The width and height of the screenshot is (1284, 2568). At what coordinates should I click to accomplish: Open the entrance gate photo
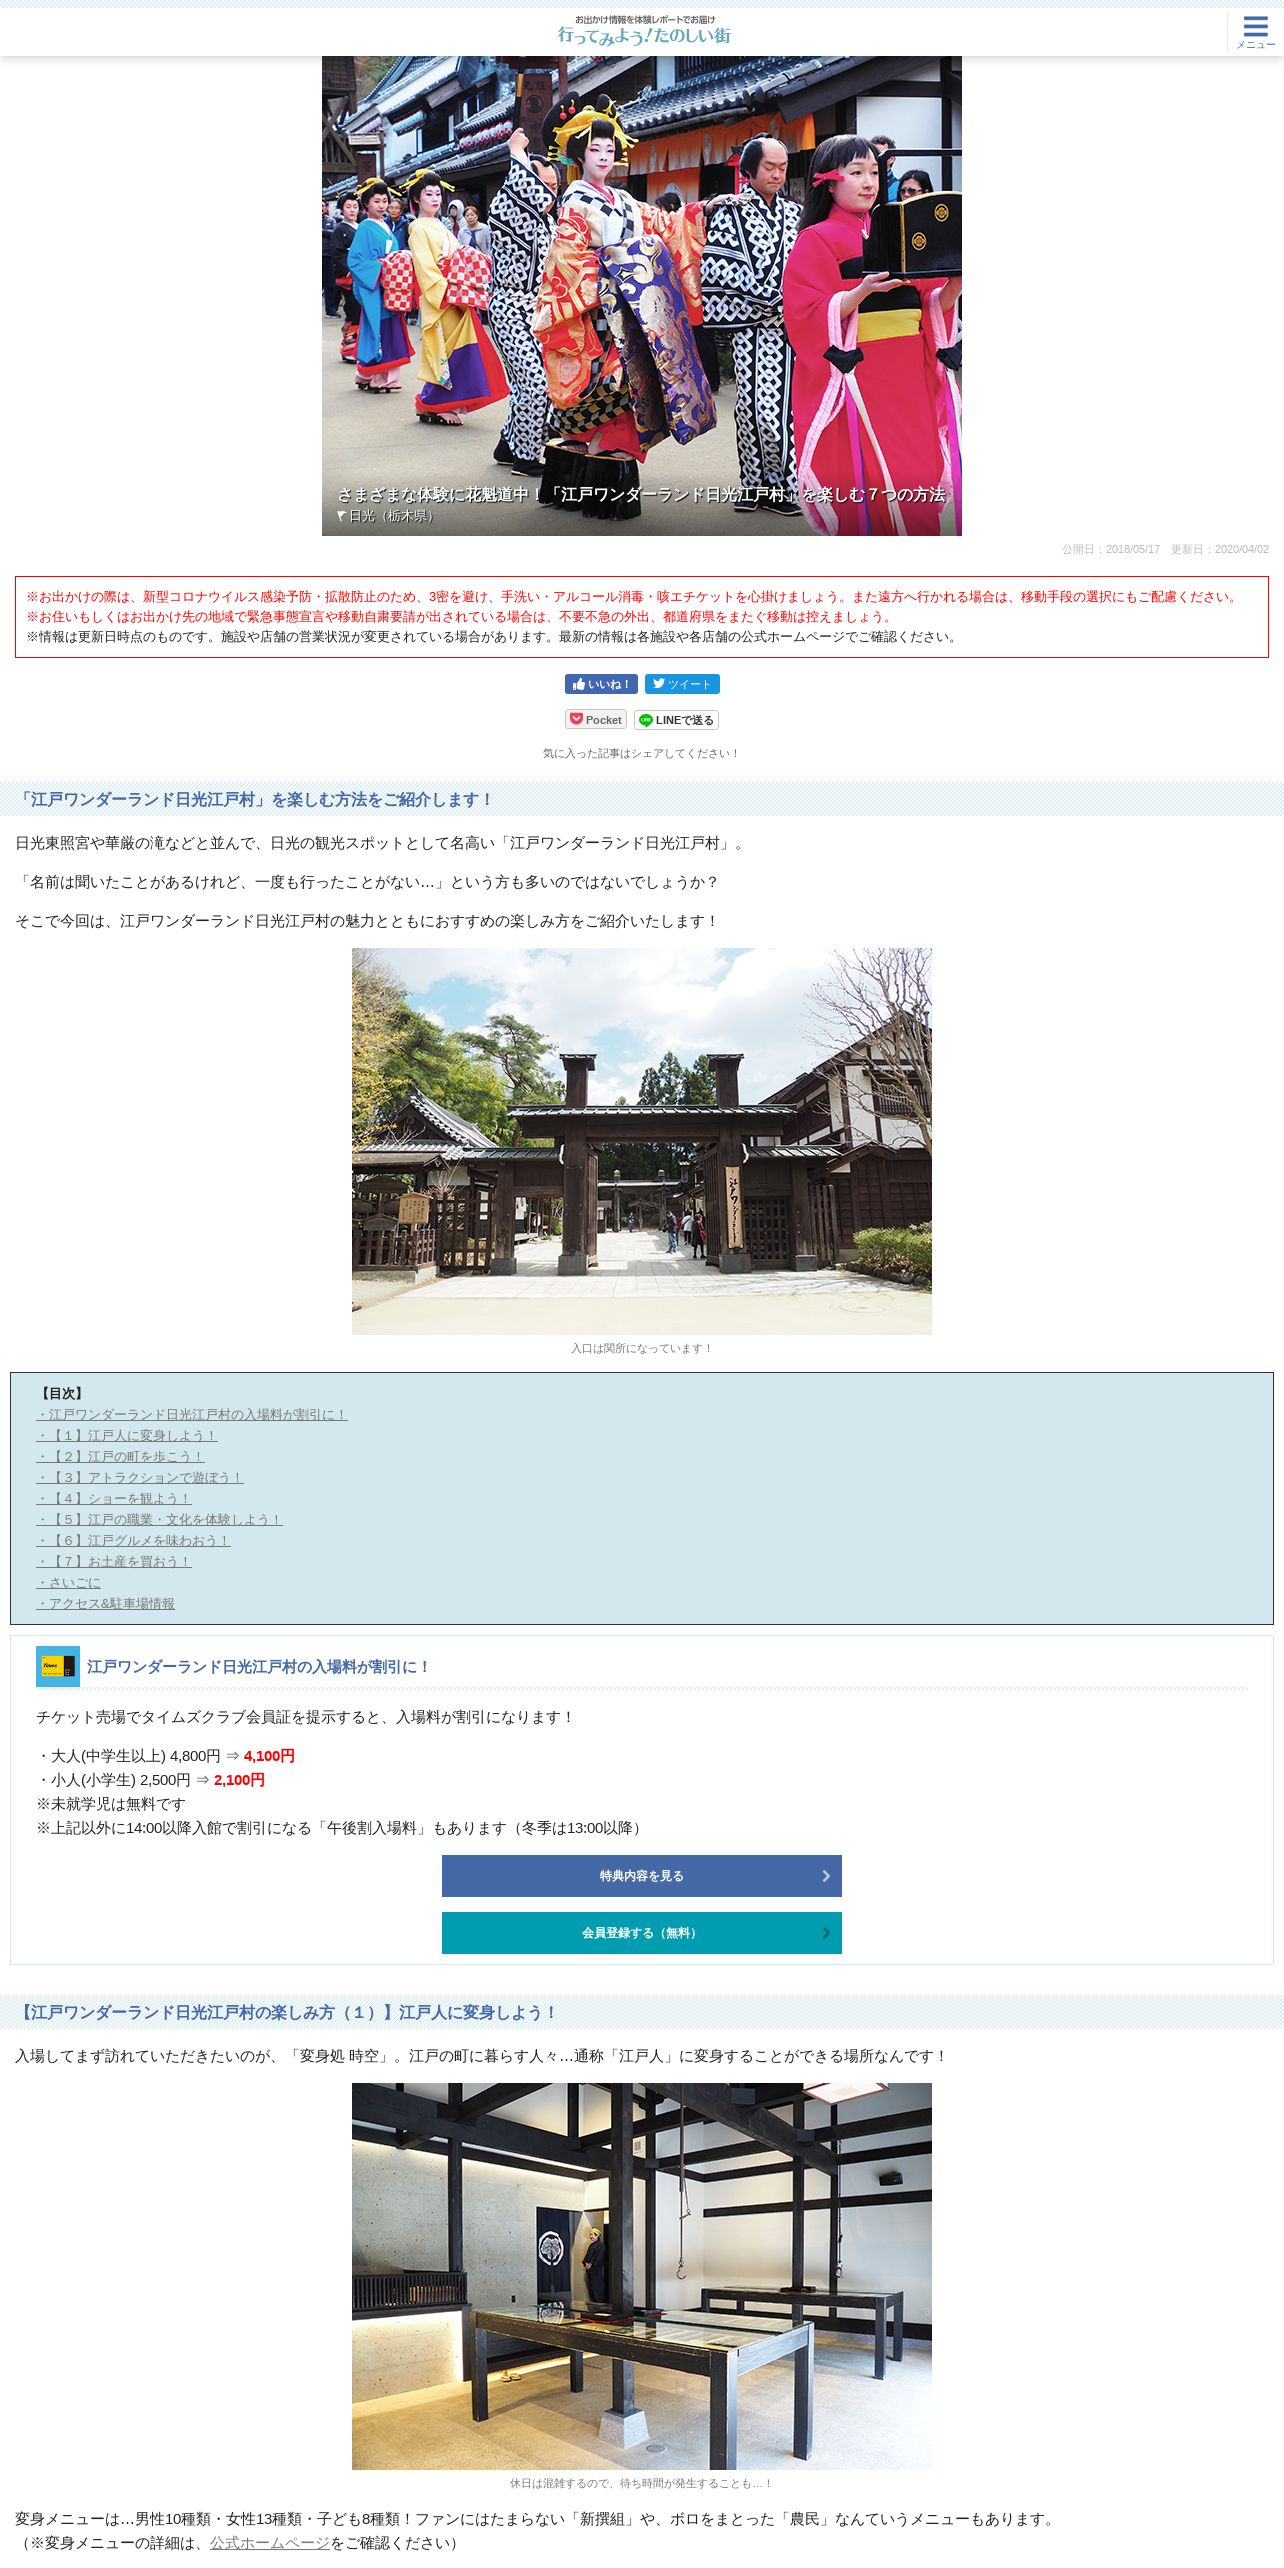(642, 1141)
